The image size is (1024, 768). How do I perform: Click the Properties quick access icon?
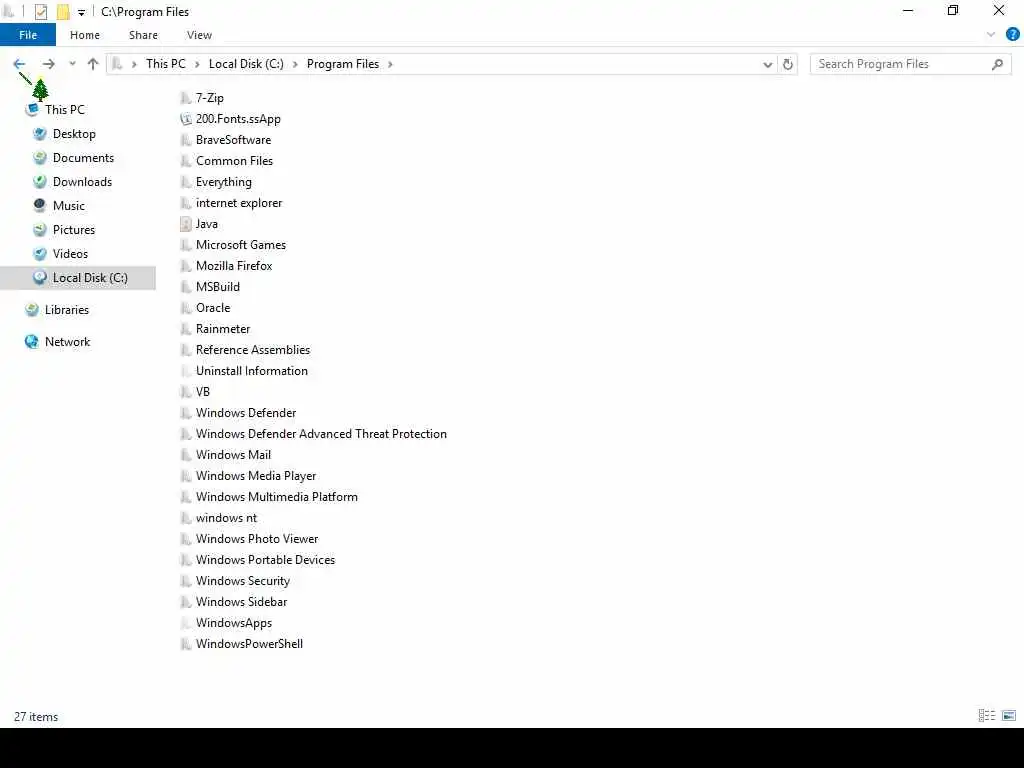coord(40,12)
